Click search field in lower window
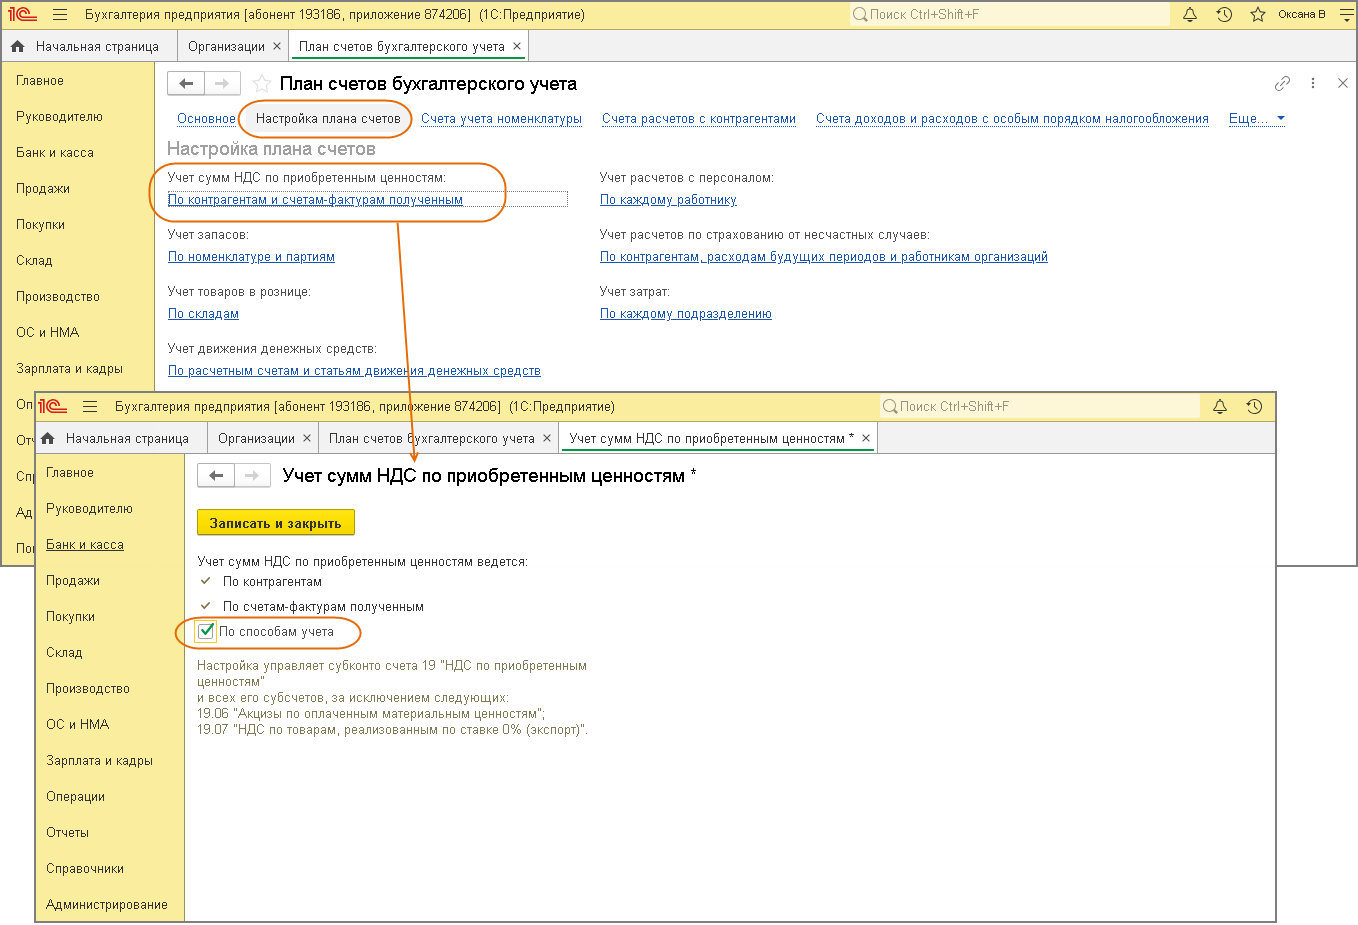Viewport: 1358px width, 925px height. [x=1040, y=407]
